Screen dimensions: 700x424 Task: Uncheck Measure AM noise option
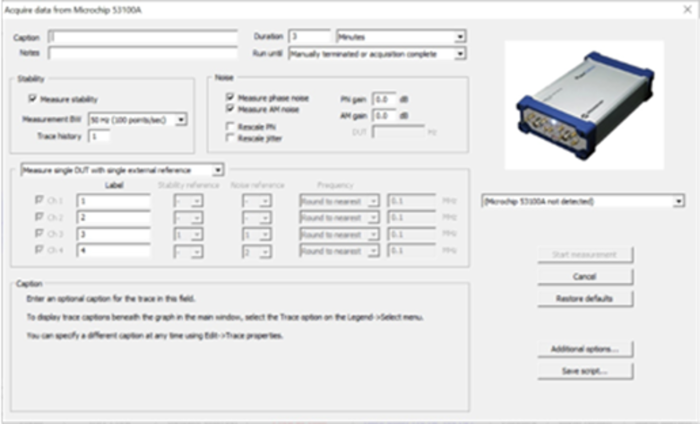(231, 108)
